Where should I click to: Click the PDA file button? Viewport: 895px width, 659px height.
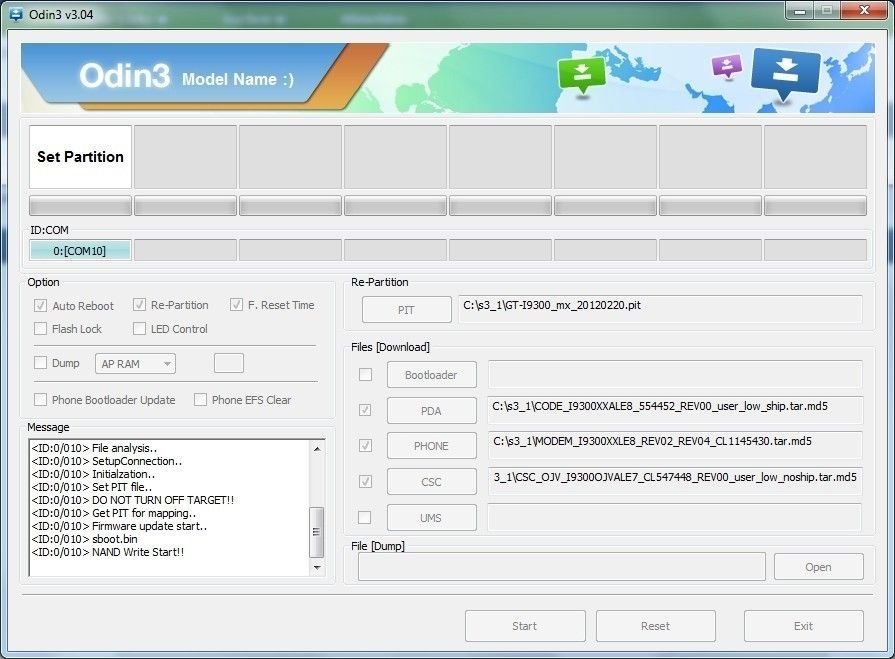pos(432,411)
